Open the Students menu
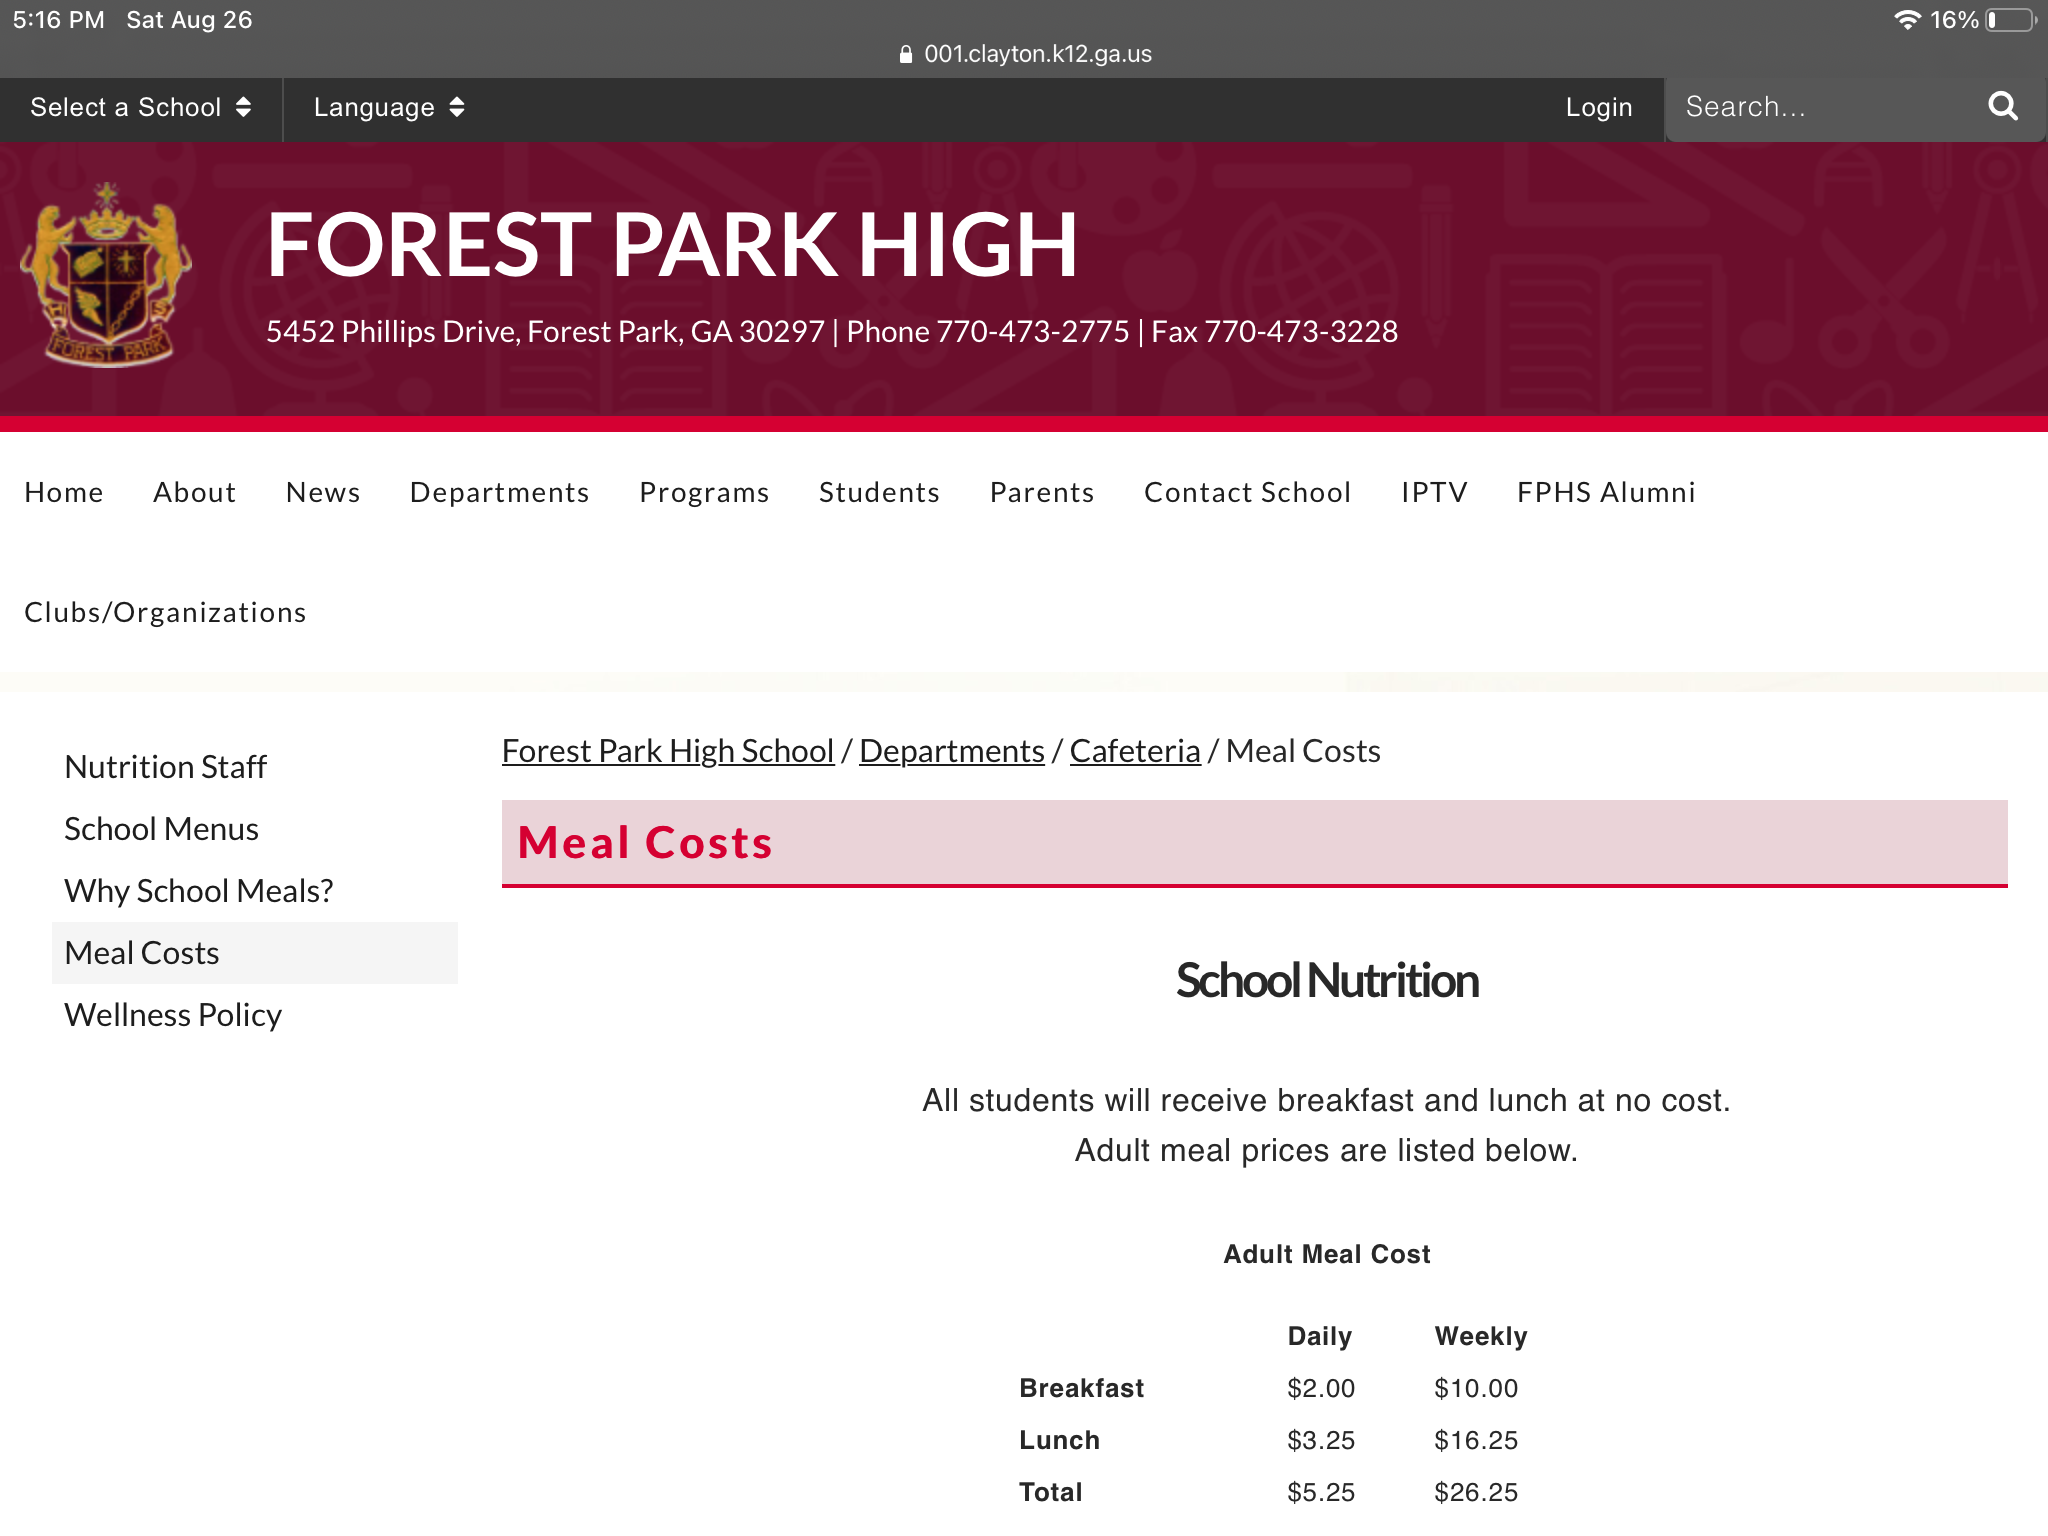2048x1536 pixels. [x=880, y=492]
